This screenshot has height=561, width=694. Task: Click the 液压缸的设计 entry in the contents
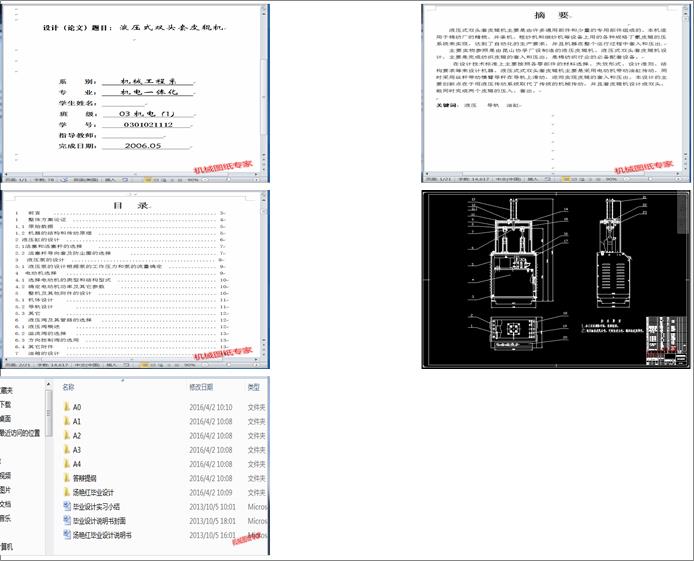coord(122,239)
